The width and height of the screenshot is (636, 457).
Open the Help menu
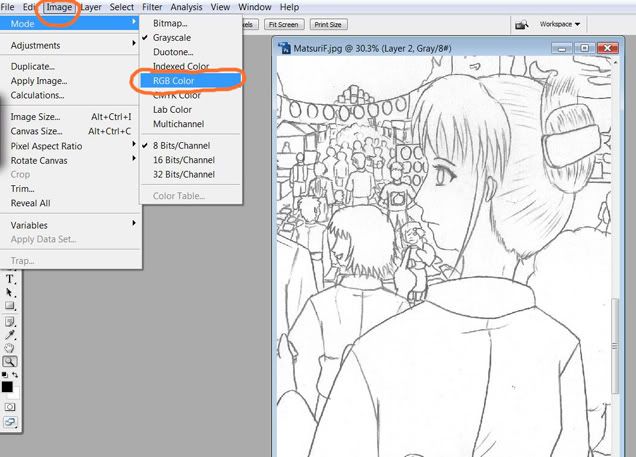289,7
